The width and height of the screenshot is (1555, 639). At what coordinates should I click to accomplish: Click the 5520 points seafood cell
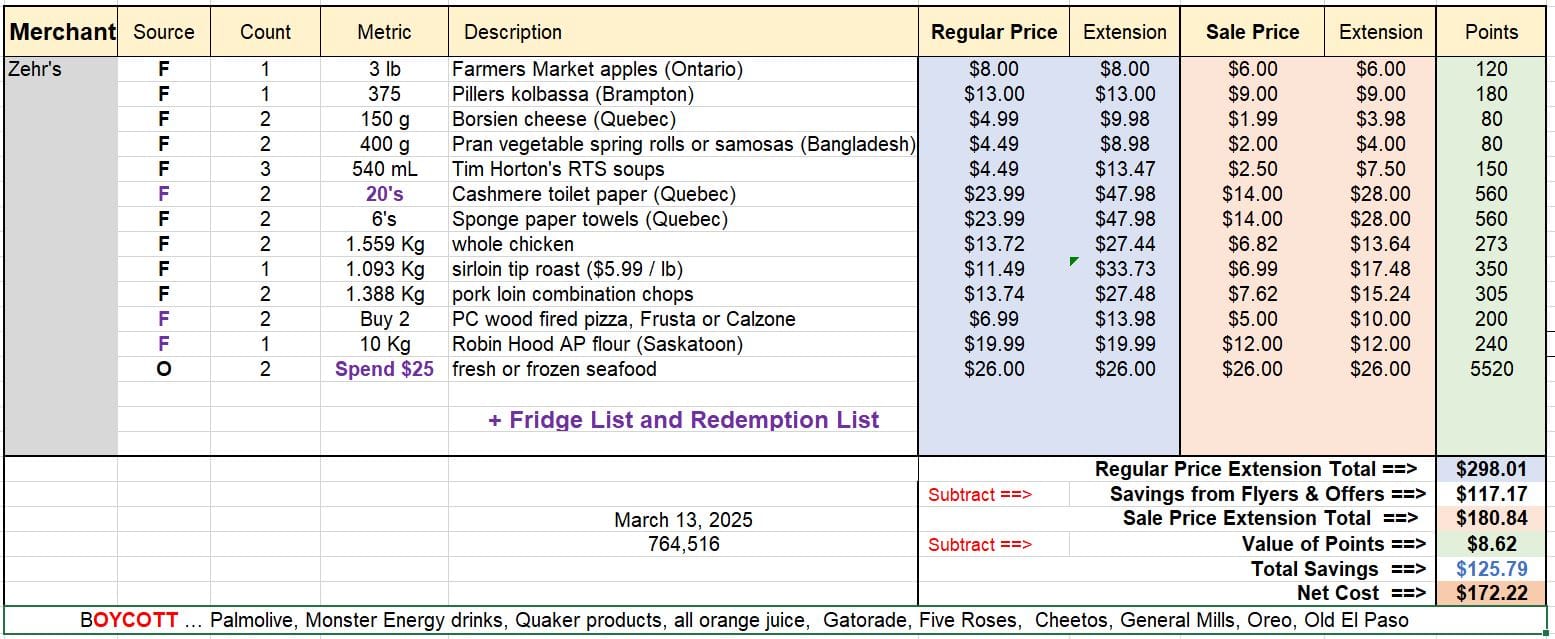pos(1491,369)
